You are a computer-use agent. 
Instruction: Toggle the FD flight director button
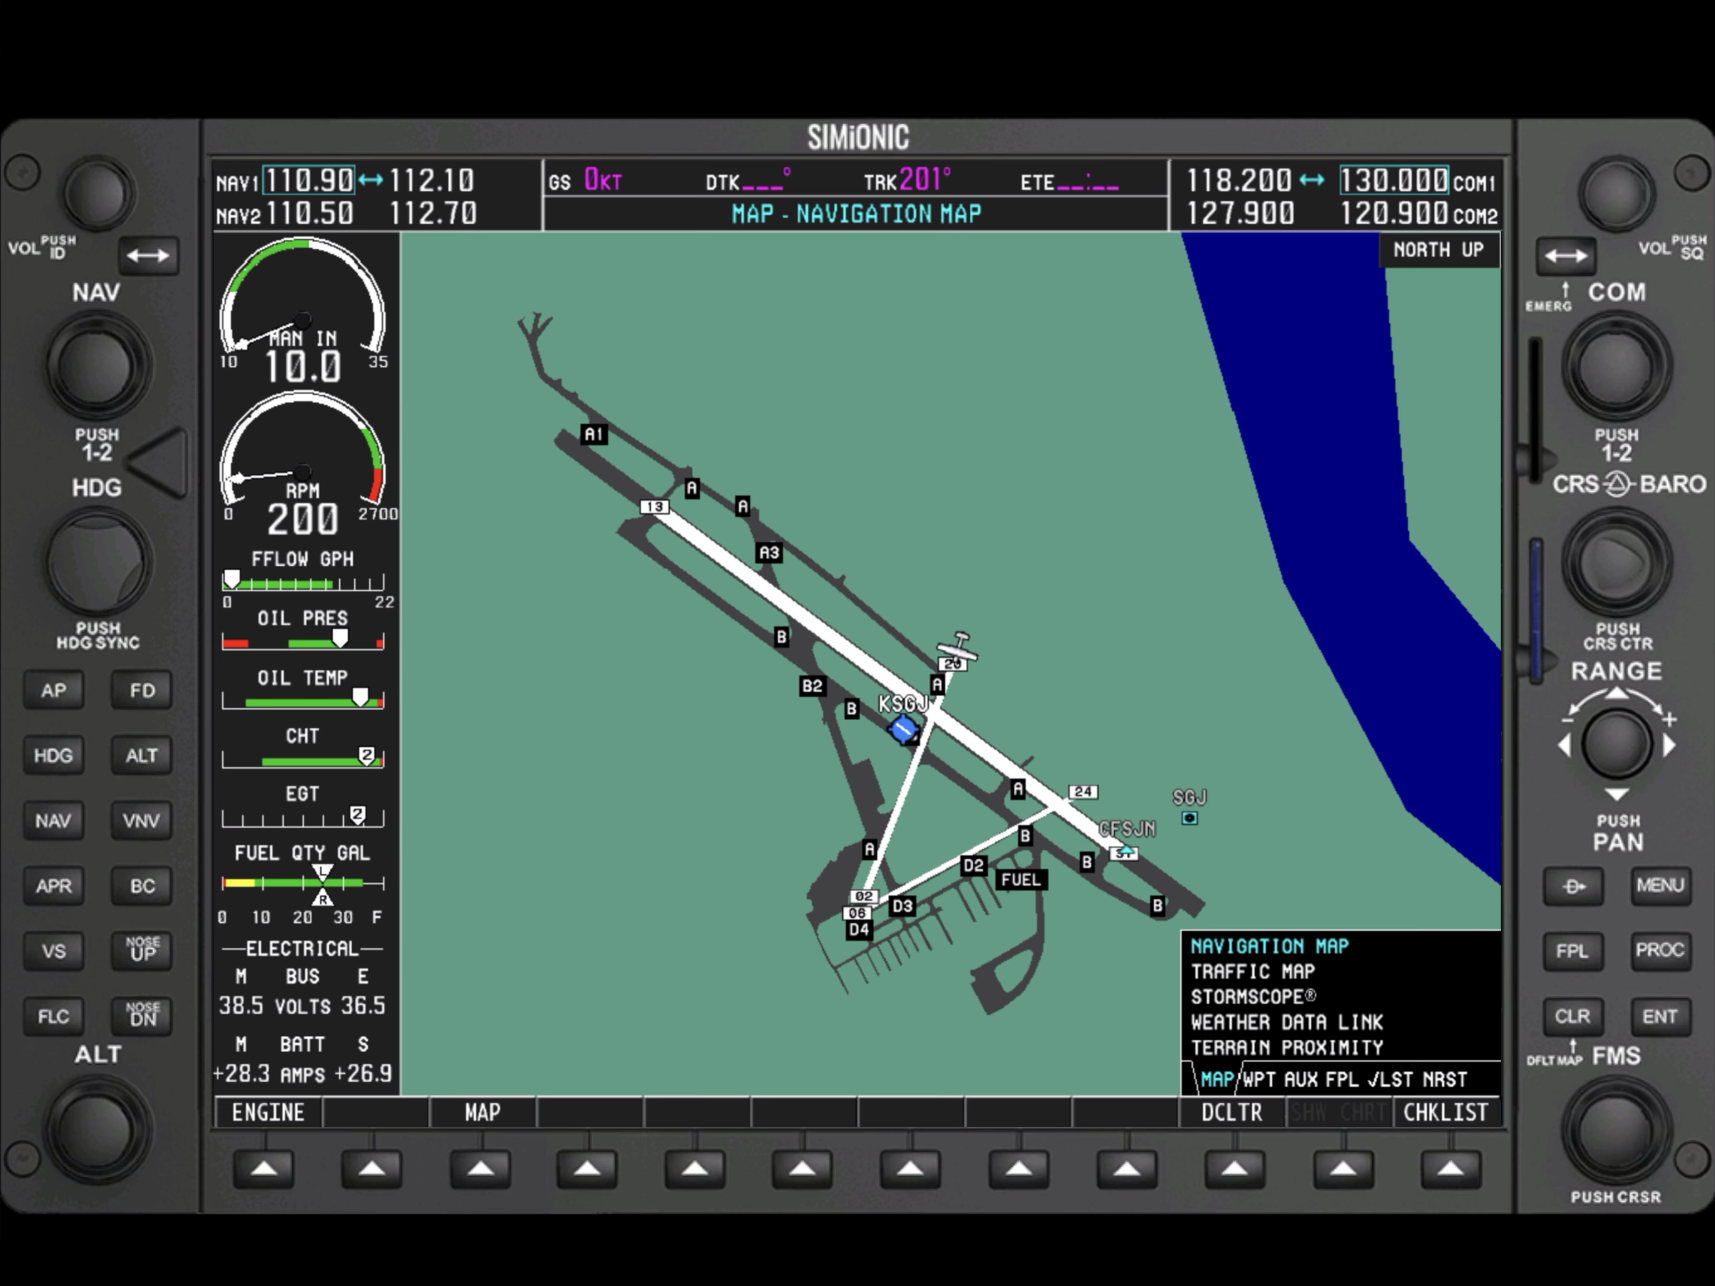point(142,690)
